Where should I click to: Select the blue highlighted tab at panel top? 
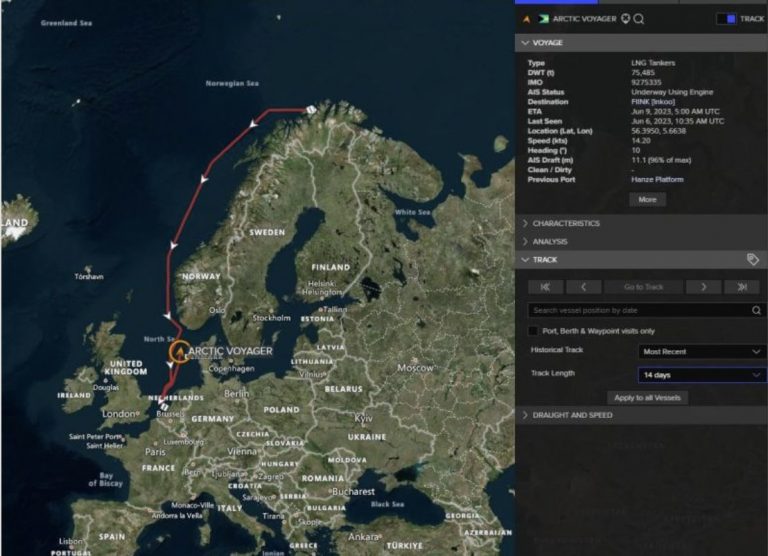pyautogui.click(x=556, y=2)
